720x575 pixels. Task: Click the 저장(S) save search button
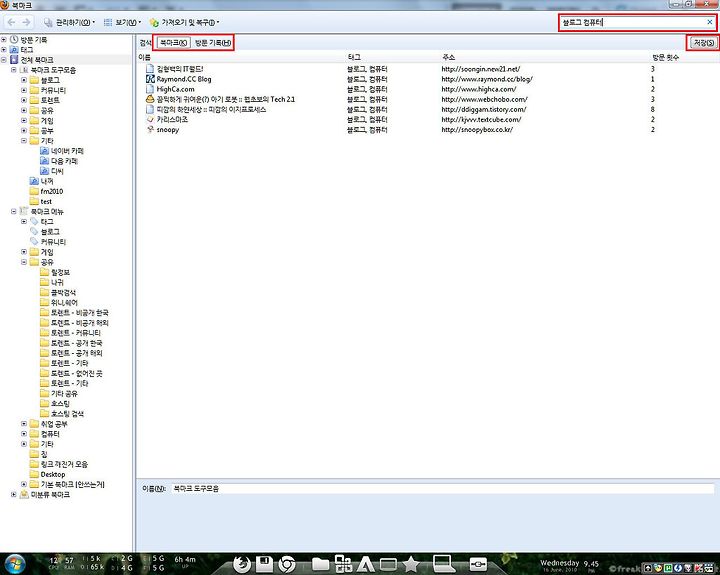[x=703, y=43]
